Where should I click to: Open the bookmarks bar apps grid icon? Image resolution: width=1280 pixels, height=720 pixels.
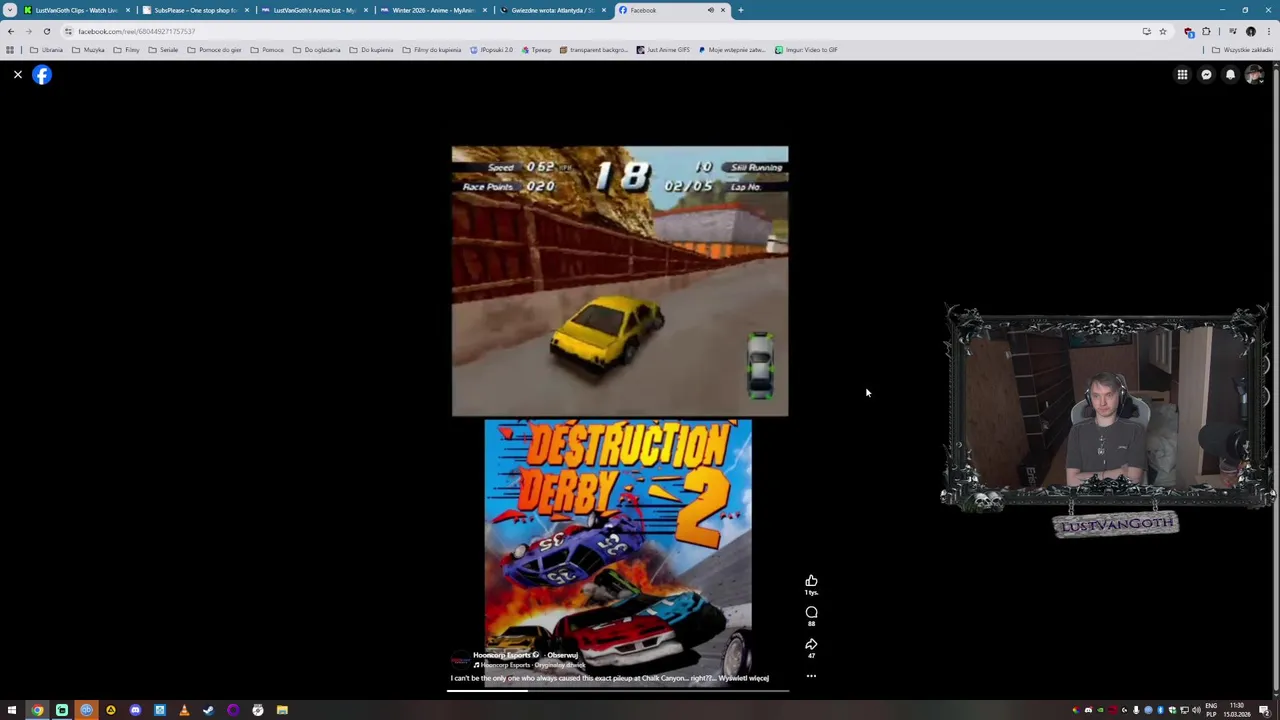click(x=10, y=50)
